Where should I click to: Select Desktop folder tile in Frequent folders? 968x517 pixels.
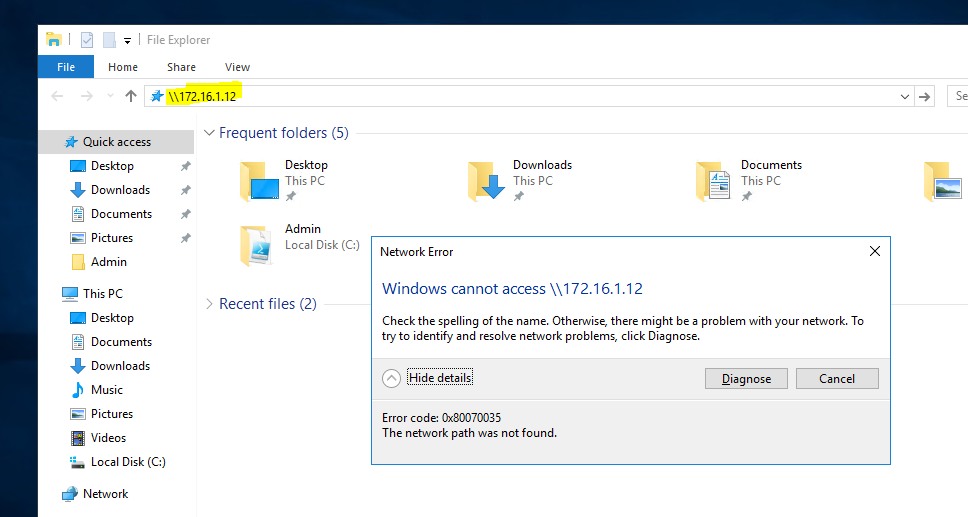[x=285, y=181]
